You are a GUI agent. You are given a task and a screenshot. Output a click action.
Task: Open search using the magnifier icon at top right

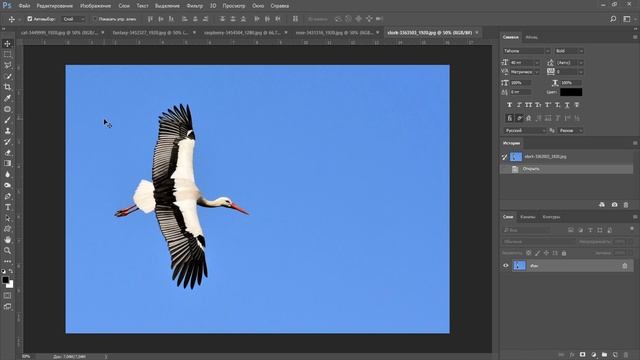tap(613, 19)
